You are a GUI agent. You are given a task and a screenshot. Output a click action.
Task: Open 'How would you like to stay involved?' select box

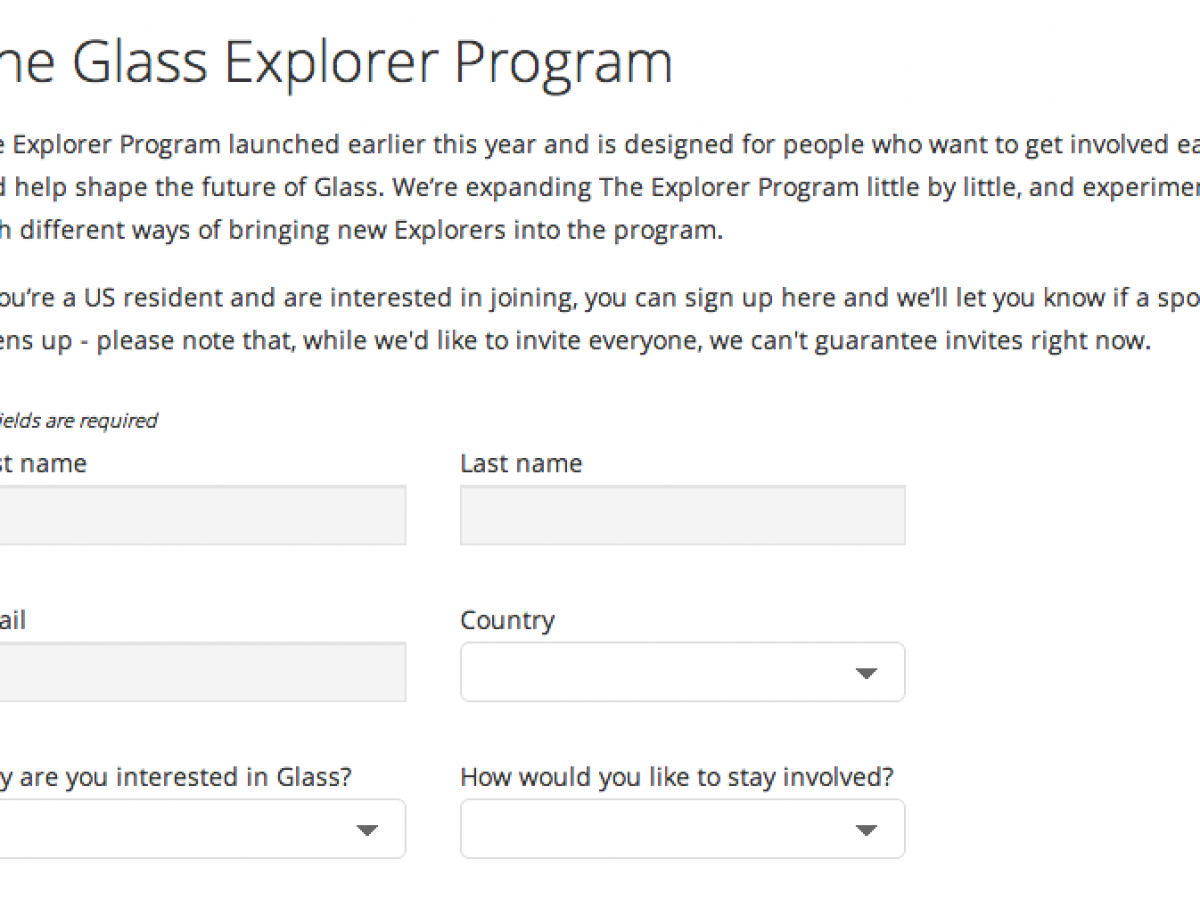[x=660, y=829]
